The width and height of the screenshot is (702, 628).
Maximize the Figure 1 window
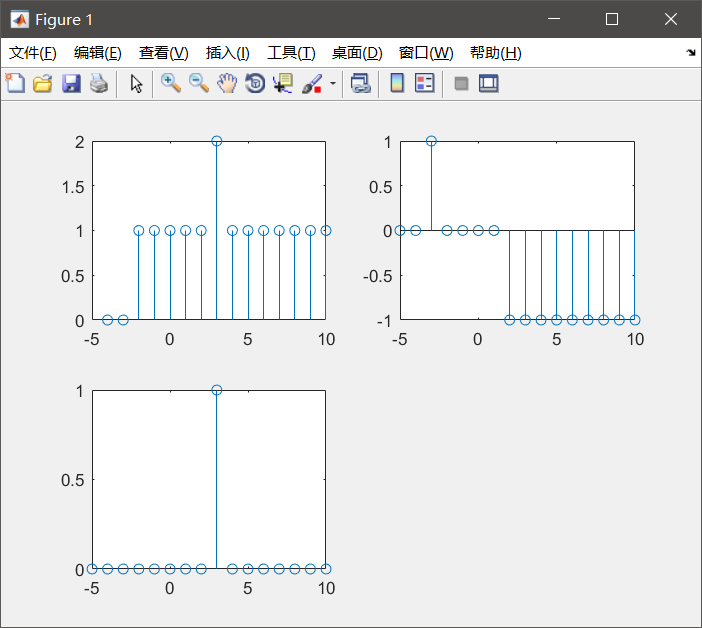pyautogui.click(x=612, y=19)
